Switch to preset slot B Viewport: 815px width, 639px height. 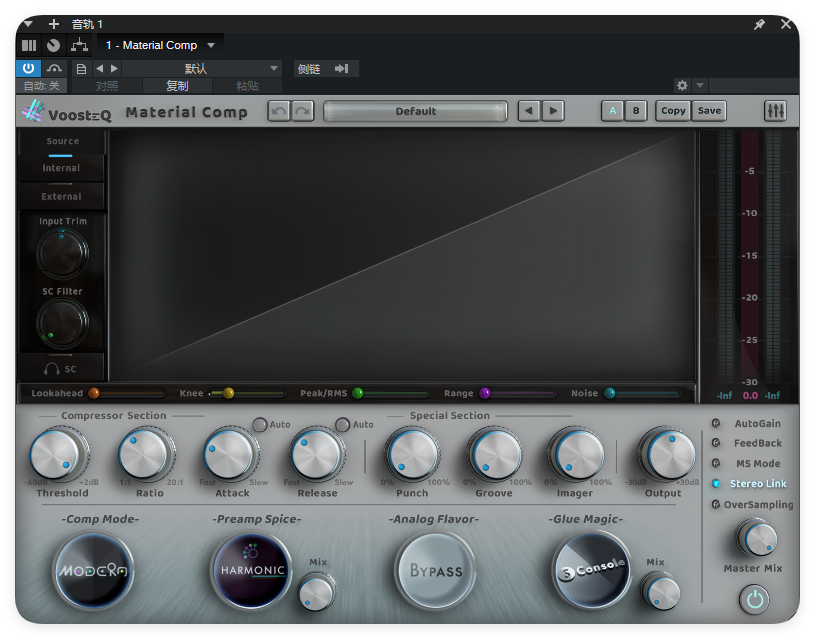[x=636, y=111]
